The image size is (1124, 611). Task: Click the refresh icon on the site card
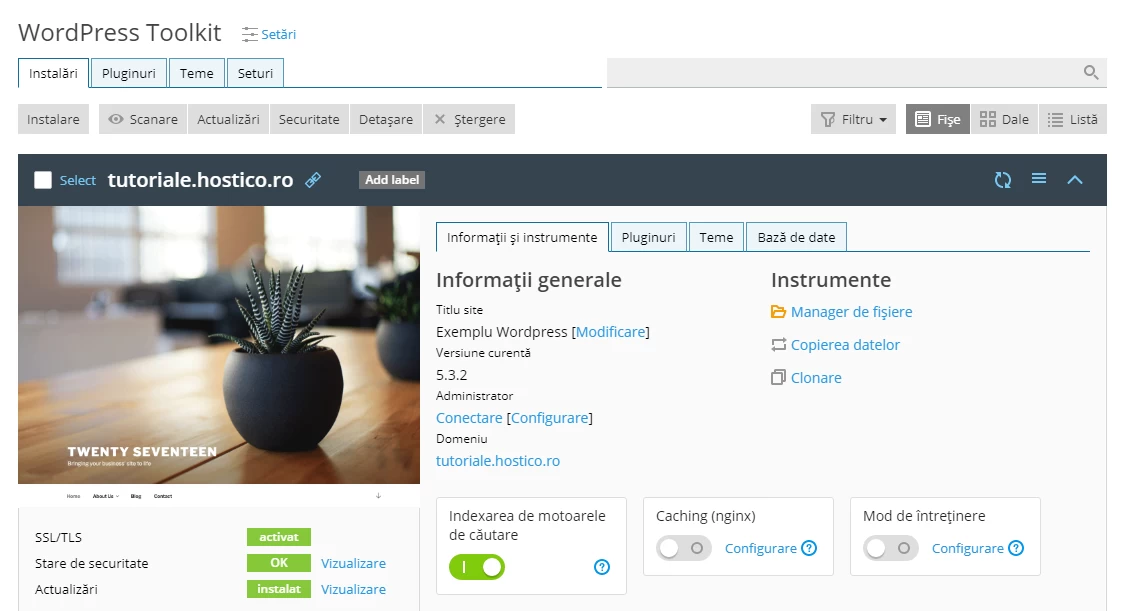[1002, 180]
